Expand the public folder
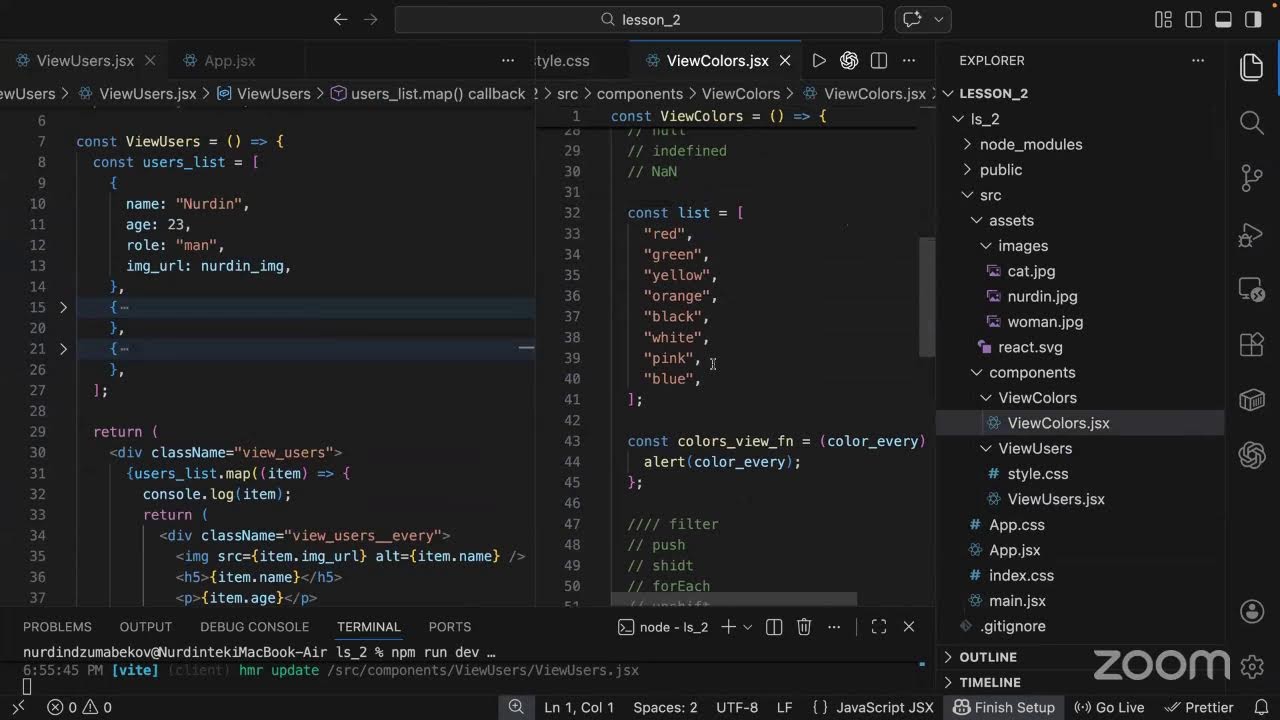The image size is (1280, 720). tap(1001, 170)
